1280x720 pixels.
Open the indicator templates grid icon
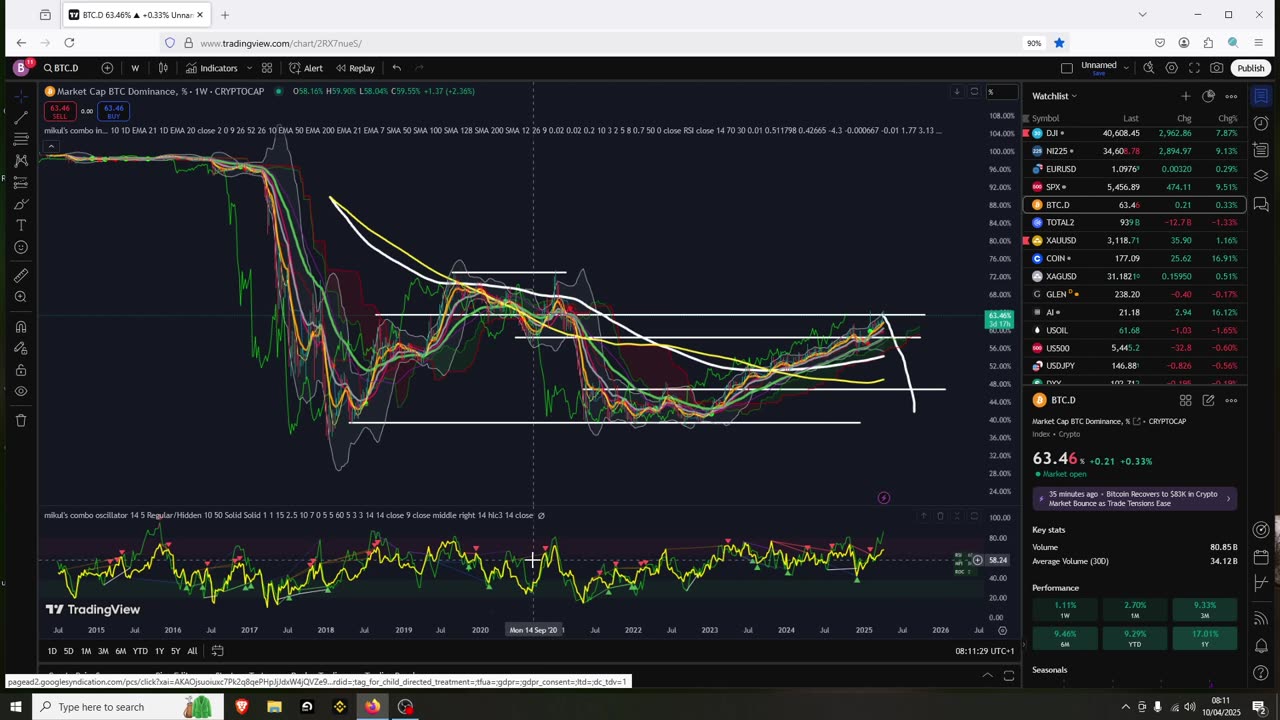pos(267,68)
